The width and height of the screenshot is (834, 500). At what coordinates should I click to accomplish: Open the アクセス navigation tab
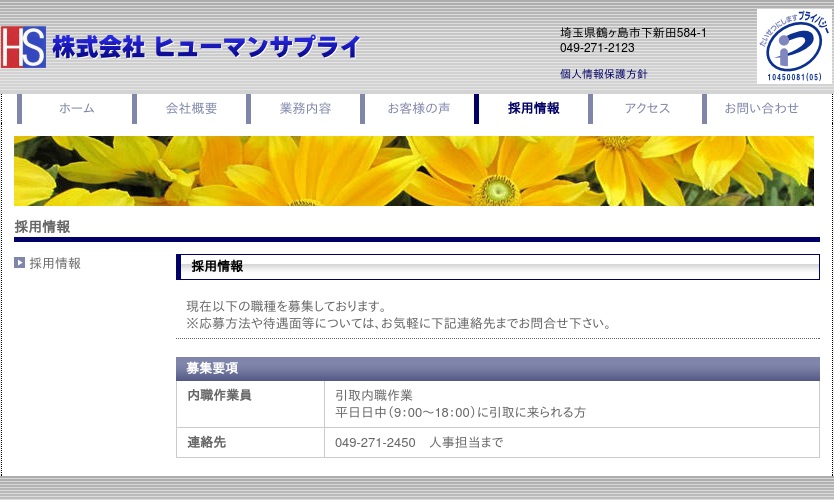pyautogui.click(x=647, y=109)
